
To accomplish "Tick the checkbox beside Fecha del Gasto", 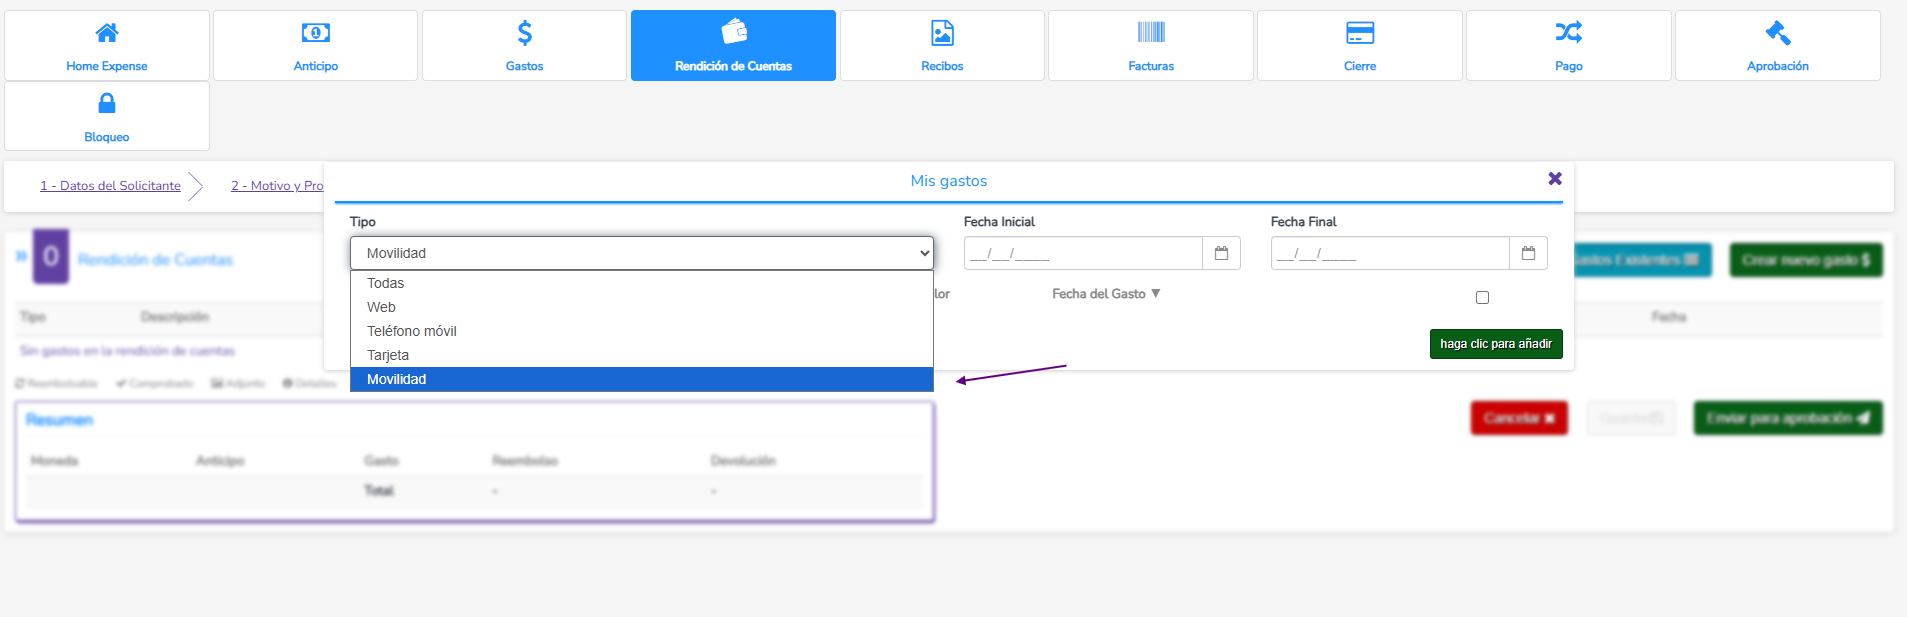I will (x=1482, y=297).
